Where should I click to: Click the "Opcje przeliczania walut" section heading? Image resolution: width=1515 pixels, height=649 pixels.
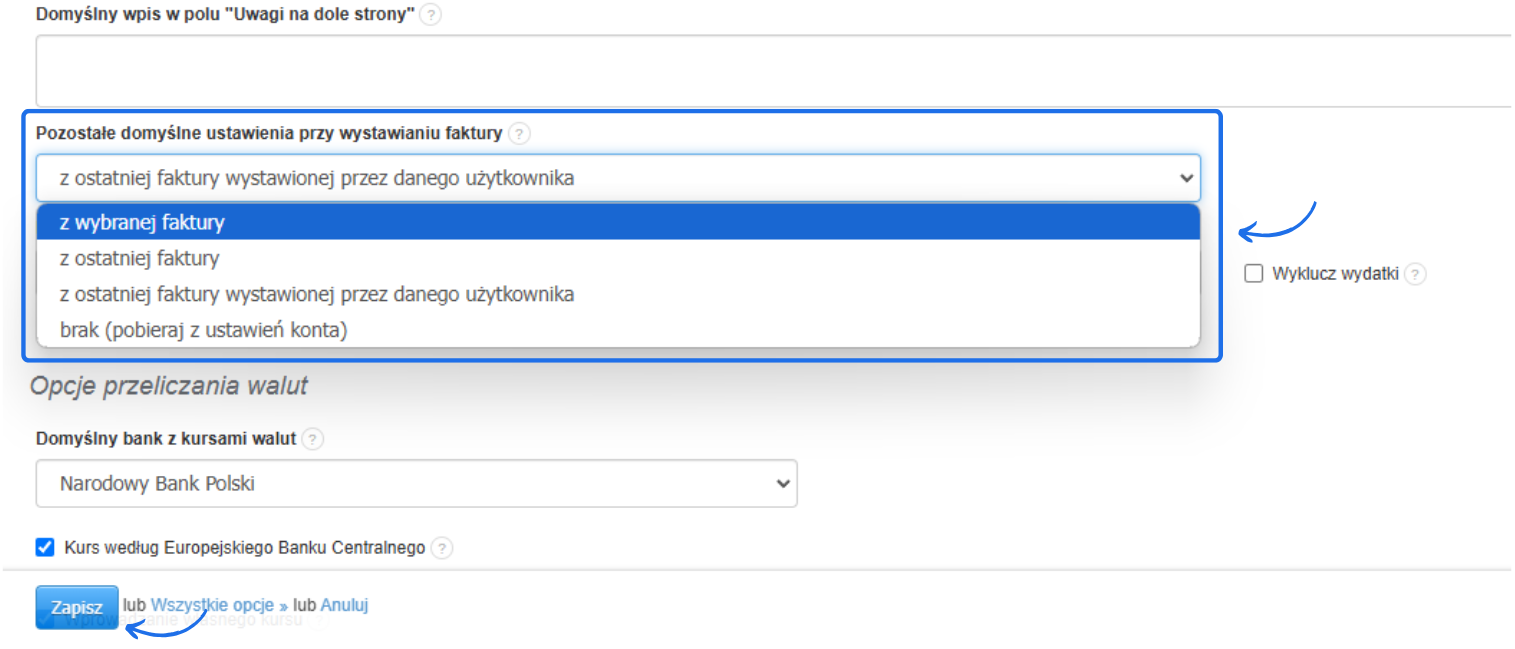click(x=169, y=386)
